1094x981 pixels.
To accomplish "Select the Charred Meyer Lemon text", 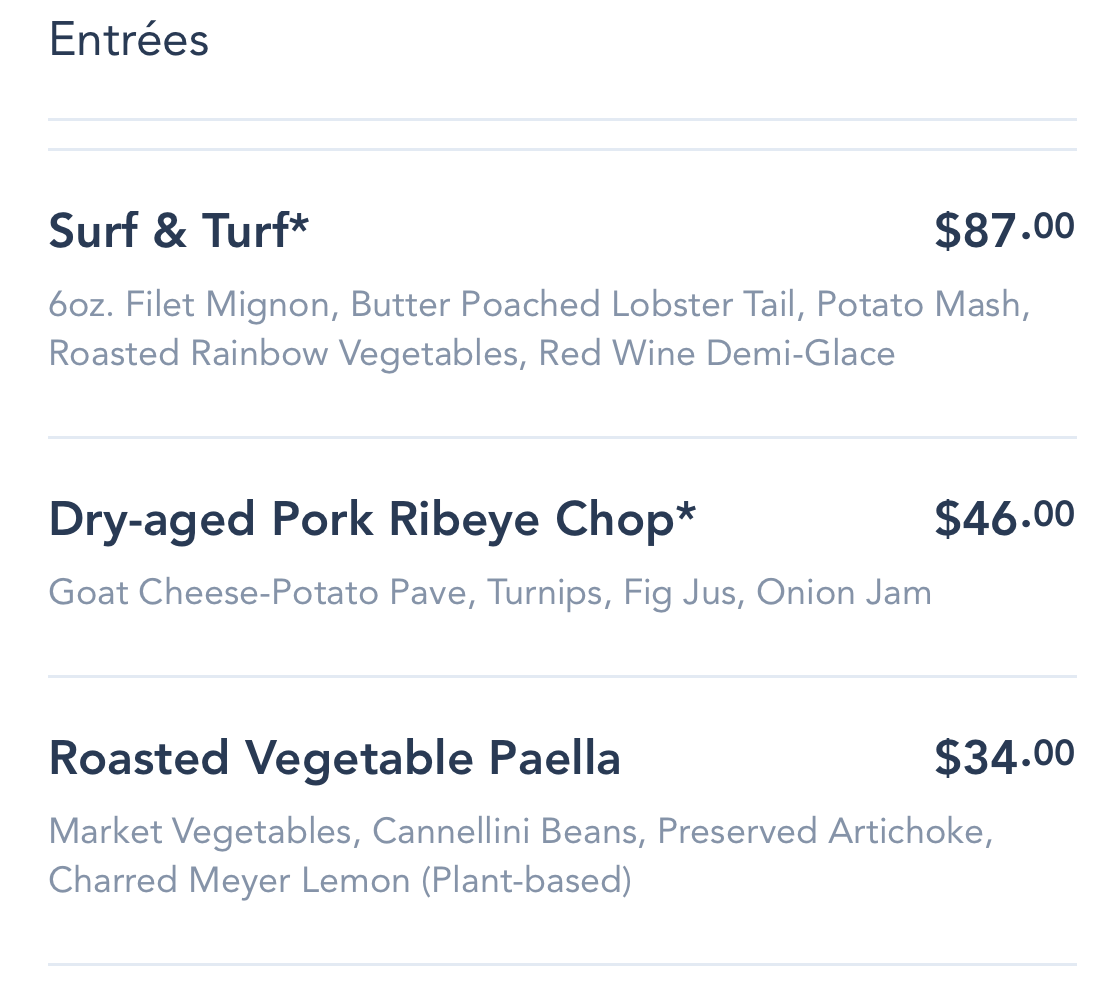I will click(229, 881).
